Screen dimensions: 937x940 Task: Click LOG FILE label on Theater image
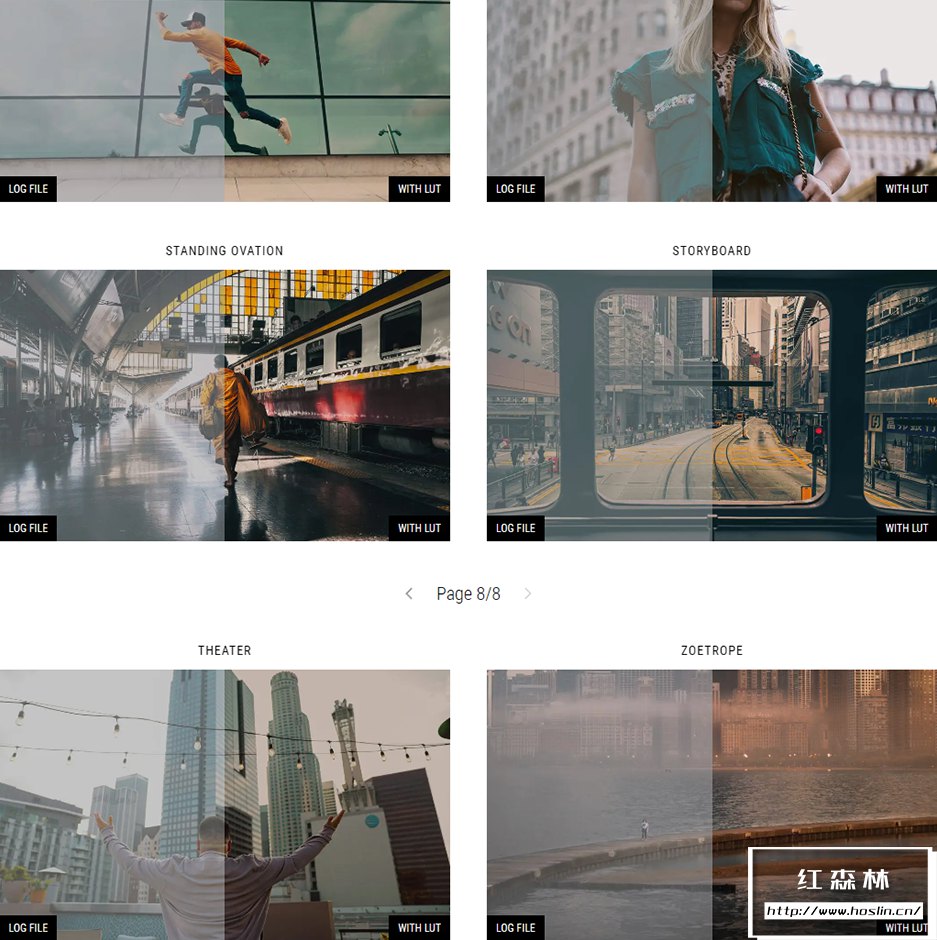pyautogui.click(x=28, y=927)
